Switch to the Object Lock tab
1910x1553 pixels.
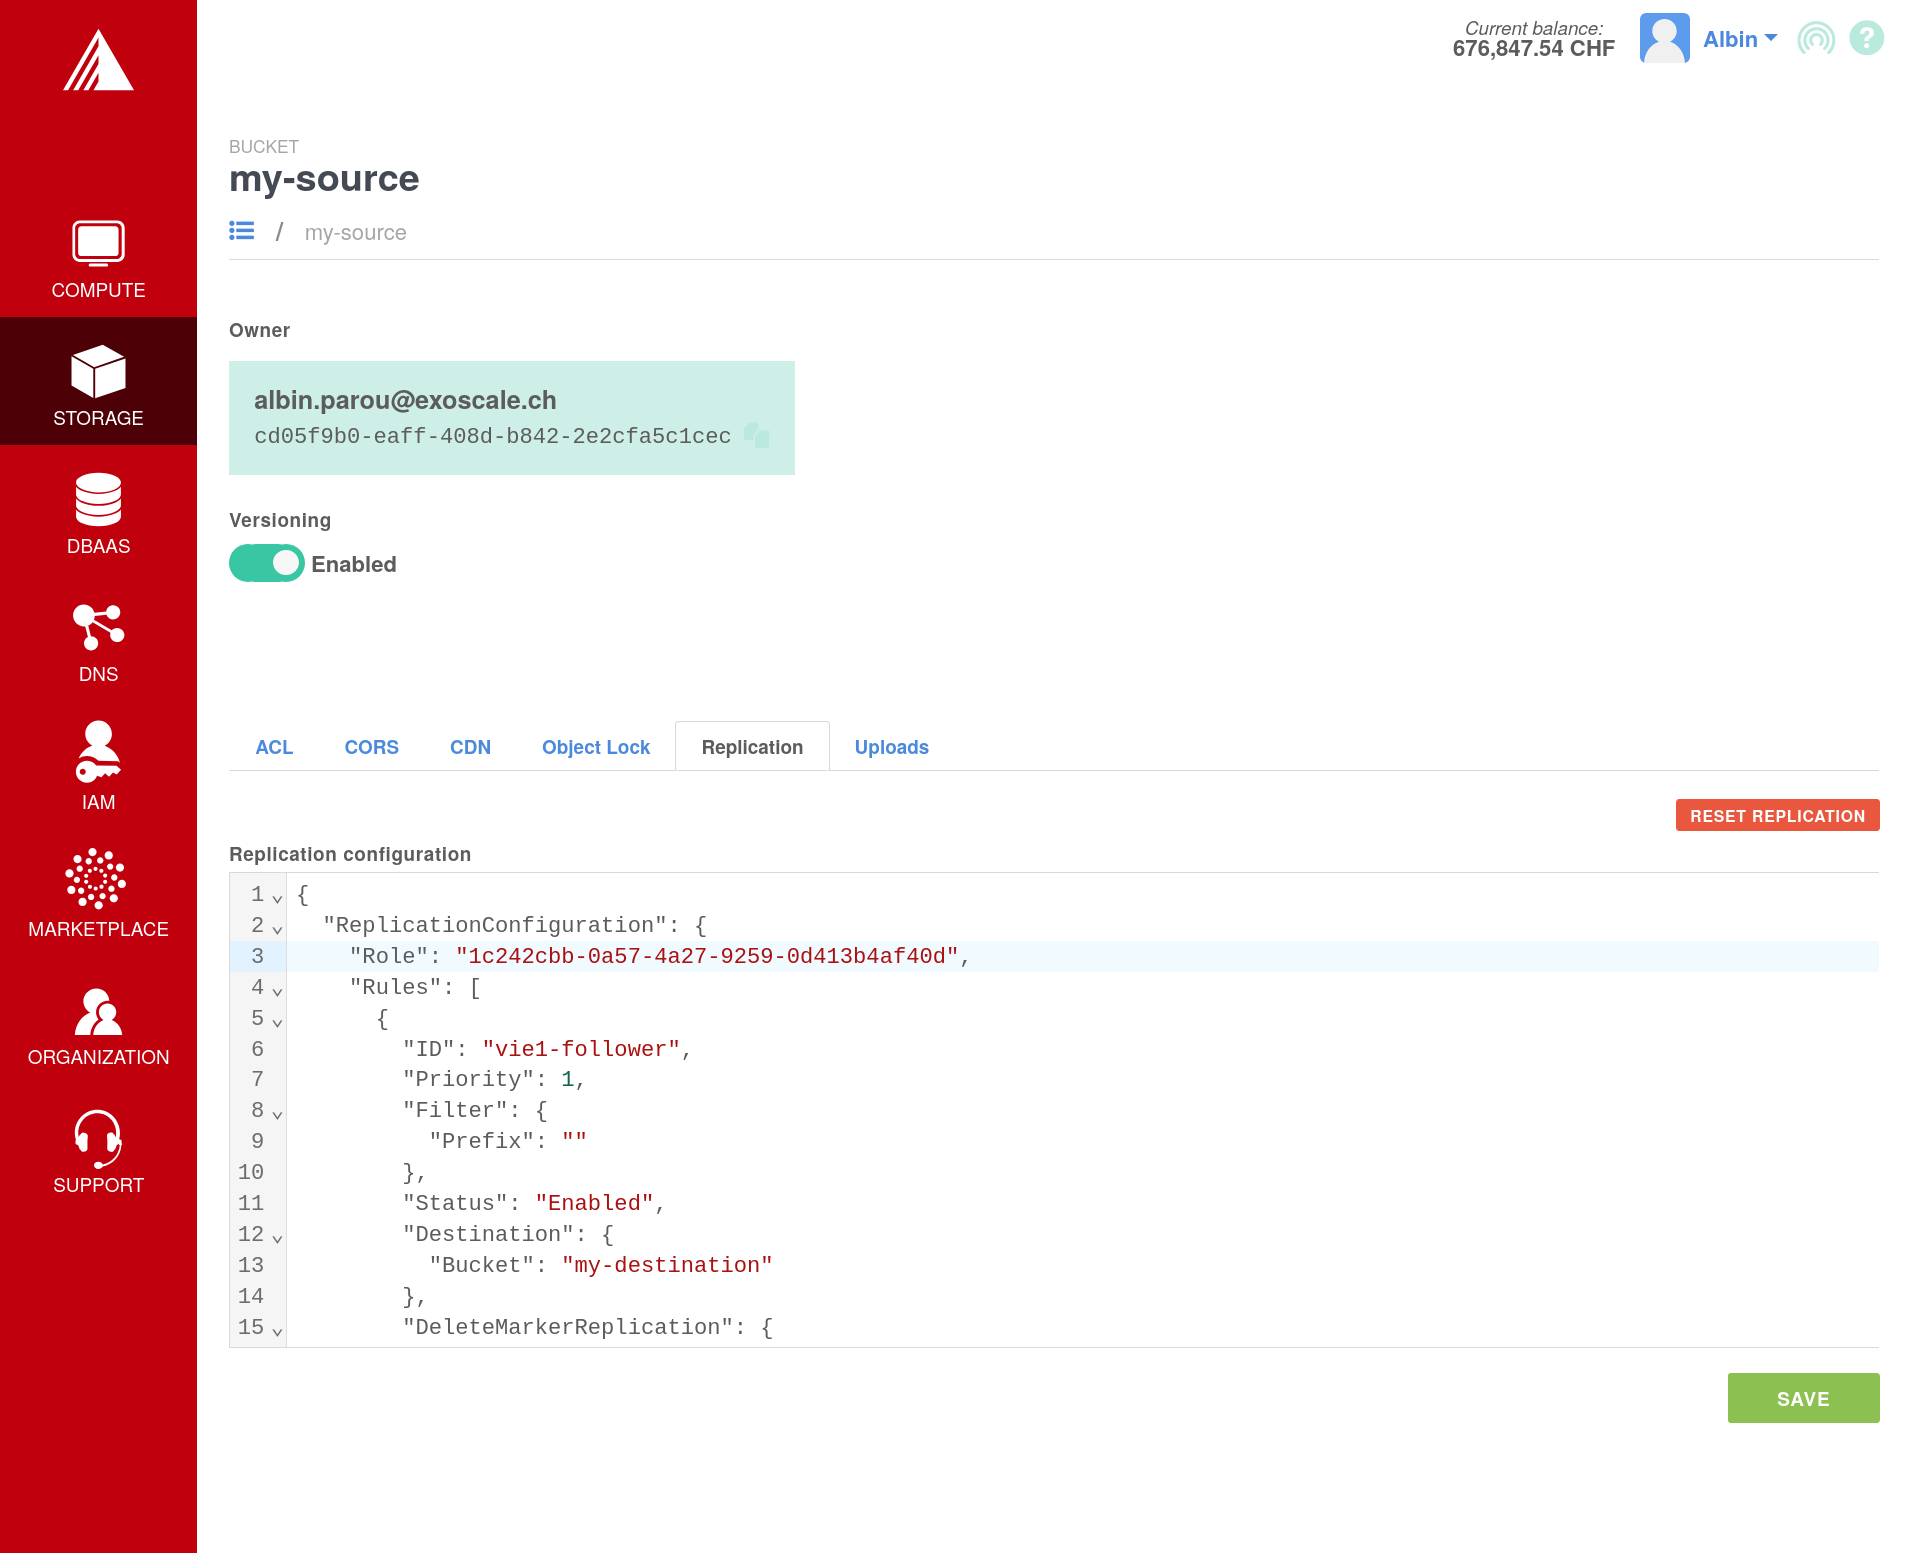pyautogui.click(x=595, y=747)
